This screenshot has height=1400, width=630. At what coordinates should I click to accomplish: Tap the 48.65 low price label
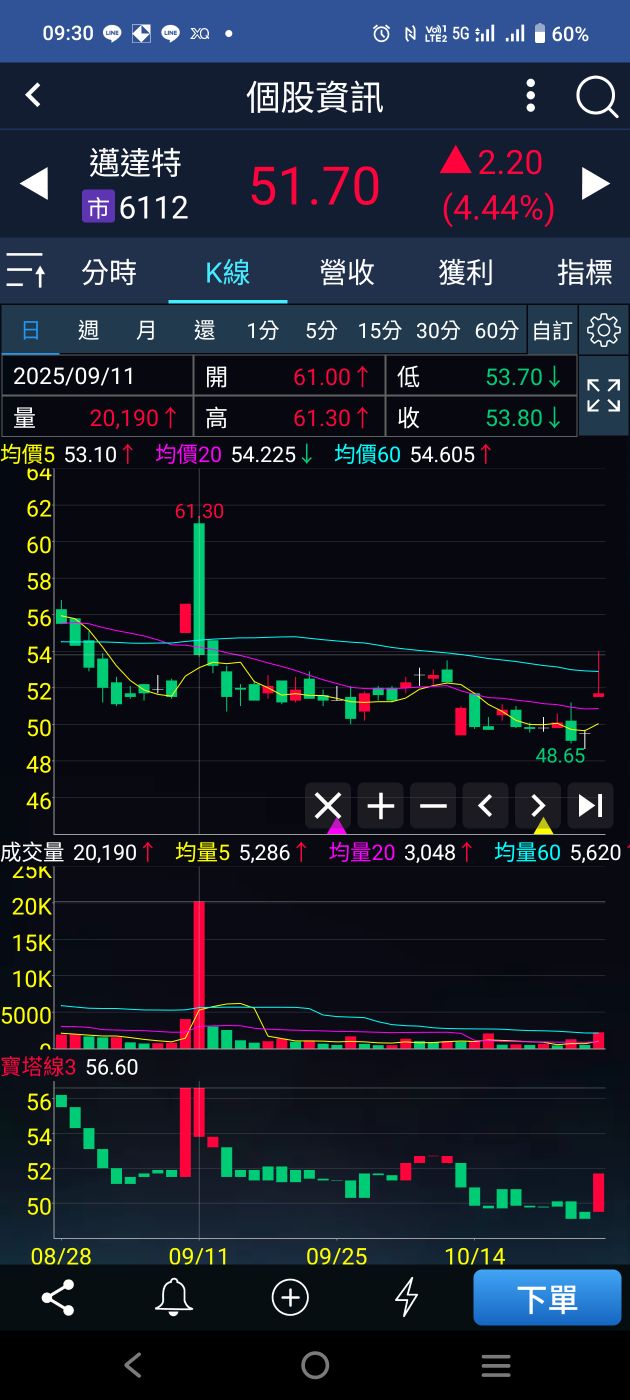point(560,756)
